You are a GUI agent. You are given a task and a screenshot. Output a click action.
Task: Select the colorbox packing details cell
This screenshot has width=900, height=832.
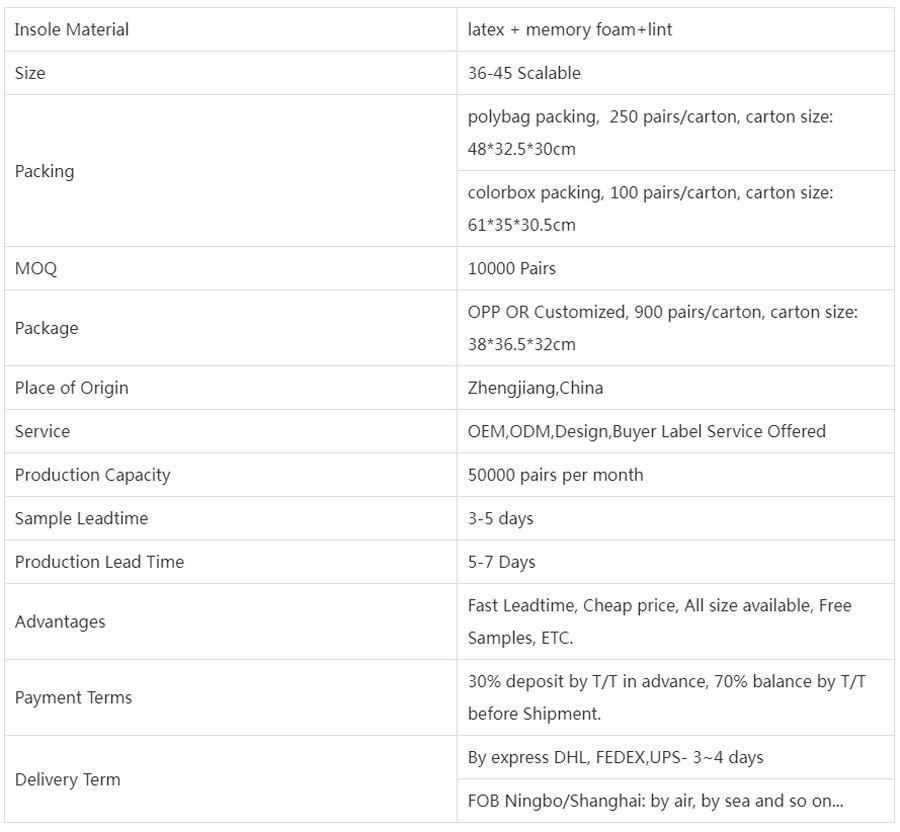tap(650, 208)
